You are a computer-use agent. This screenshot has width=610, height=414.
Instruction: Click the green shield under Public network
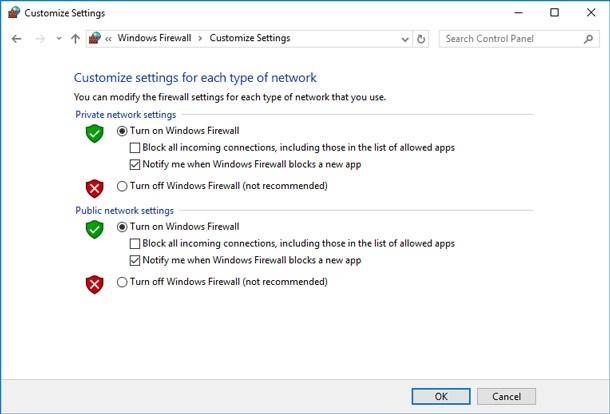point(95,229)
